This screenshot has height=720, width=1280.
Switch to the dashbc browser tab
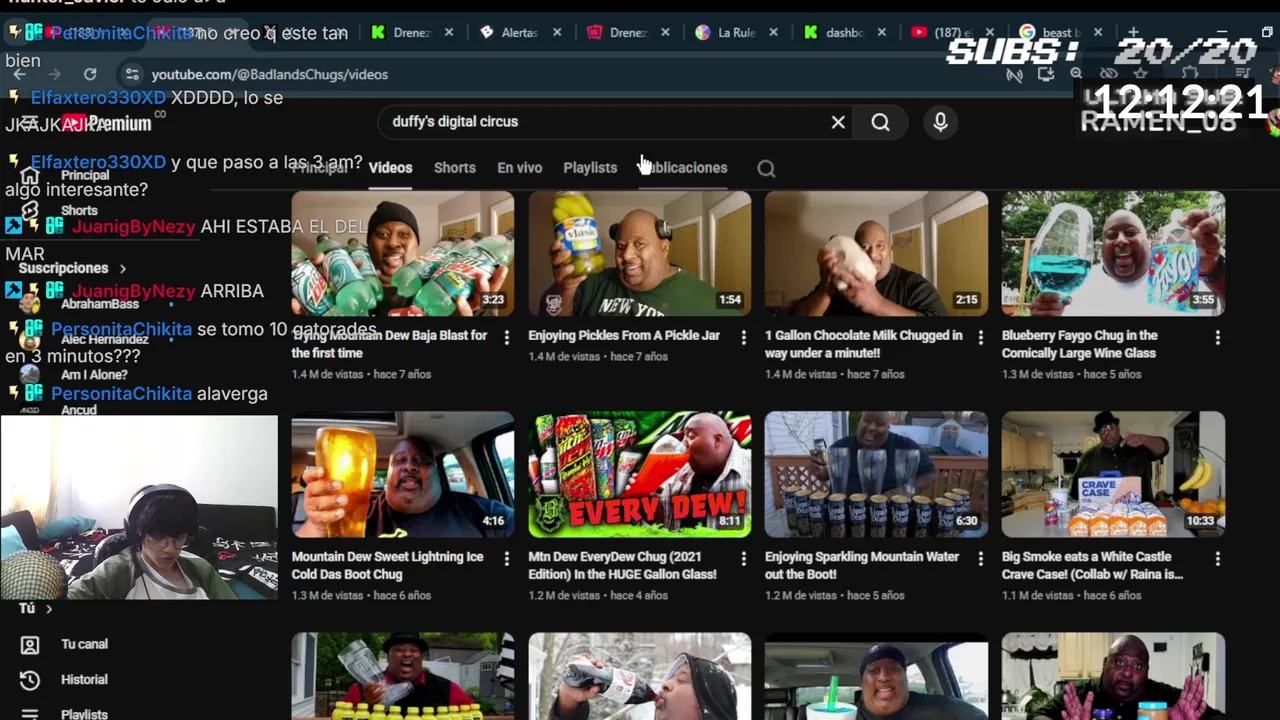tap(844, 32)
